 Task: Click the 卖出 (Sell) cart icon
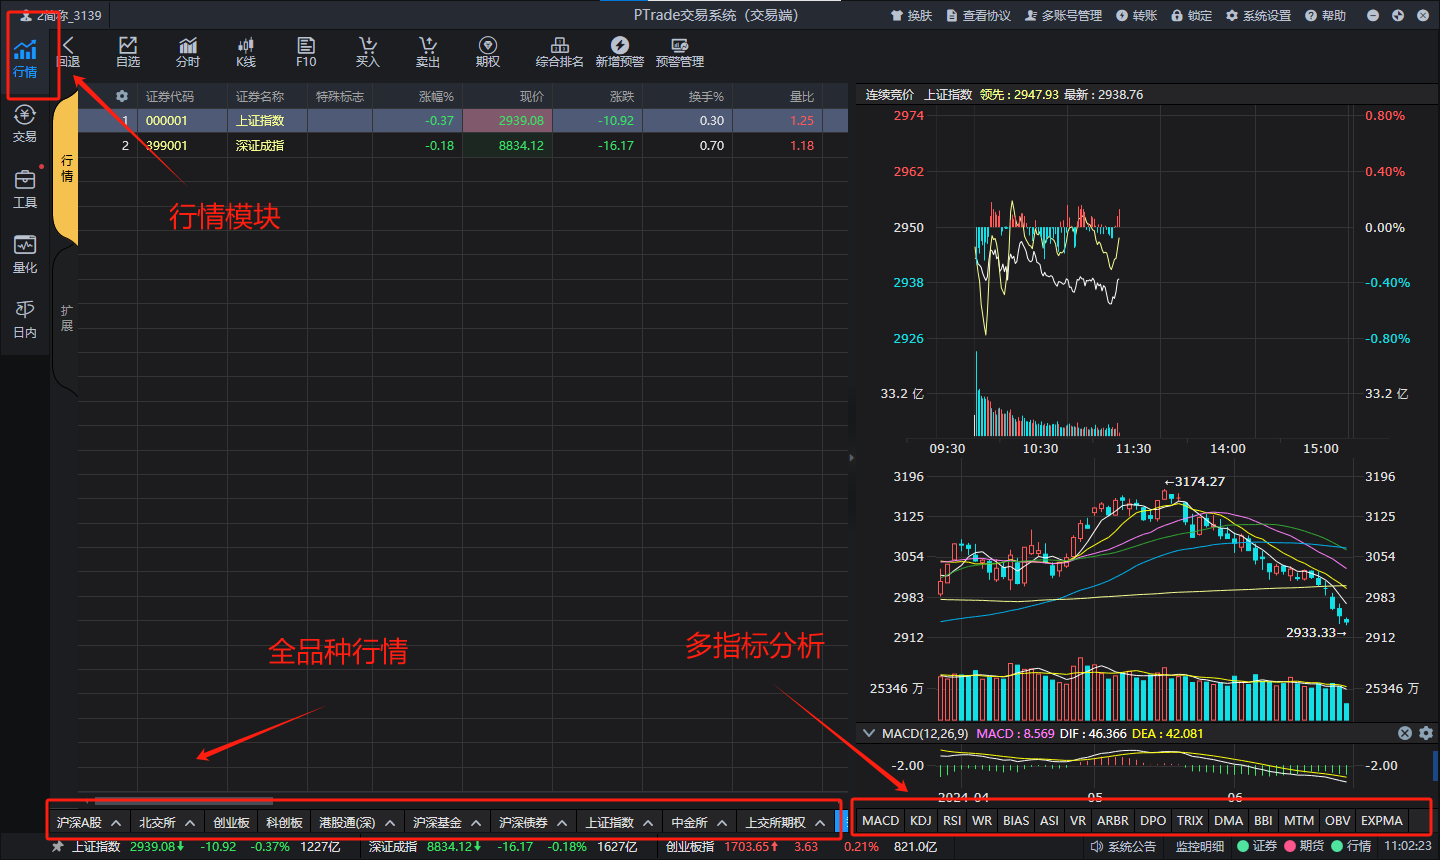(428, 52)
